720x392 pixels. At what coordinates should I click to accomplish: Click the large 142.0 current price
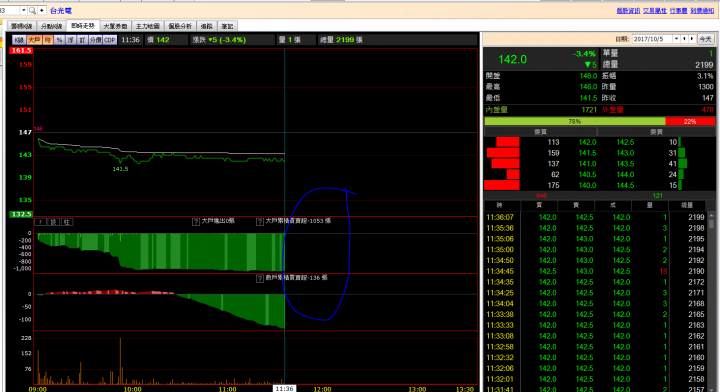coord(512,59)
